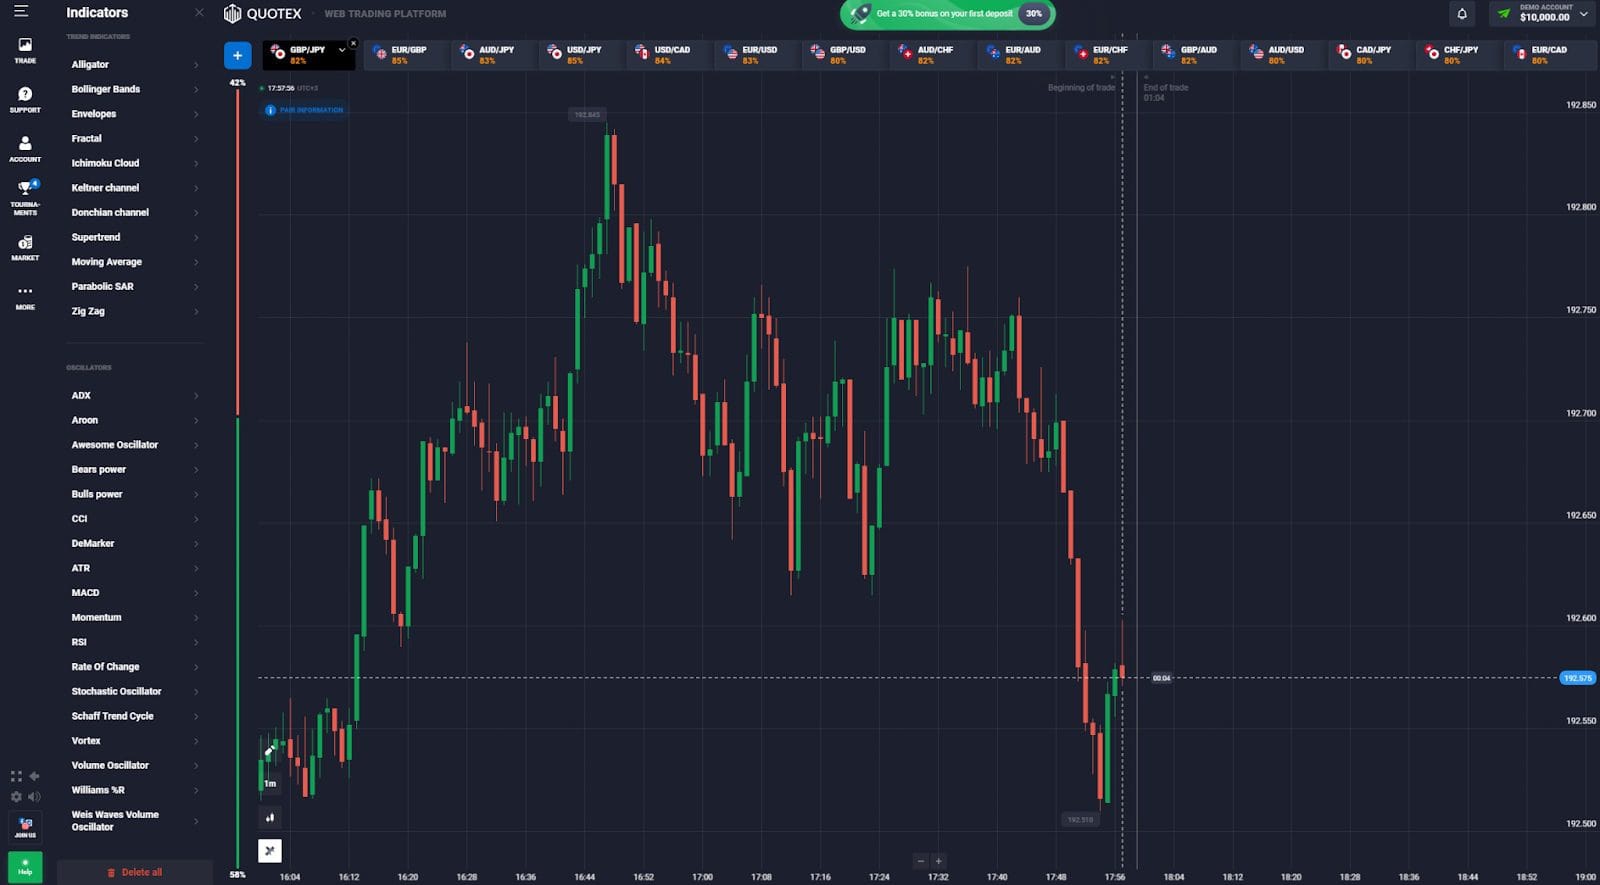Click the Delete all button
The image size is (1600, 885).
pyautogui.click(x=135, y=872)
